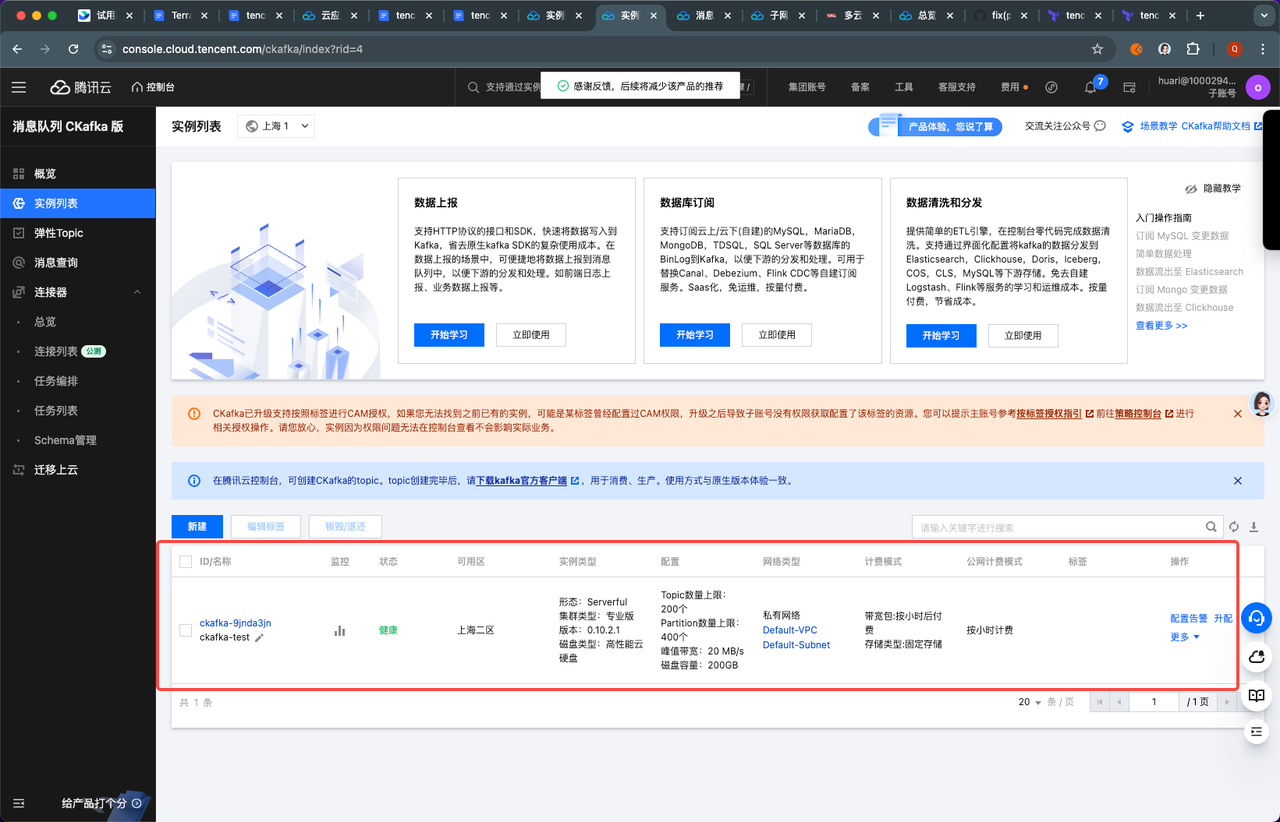Open the card icon next to the bell

coord(1130,87)
